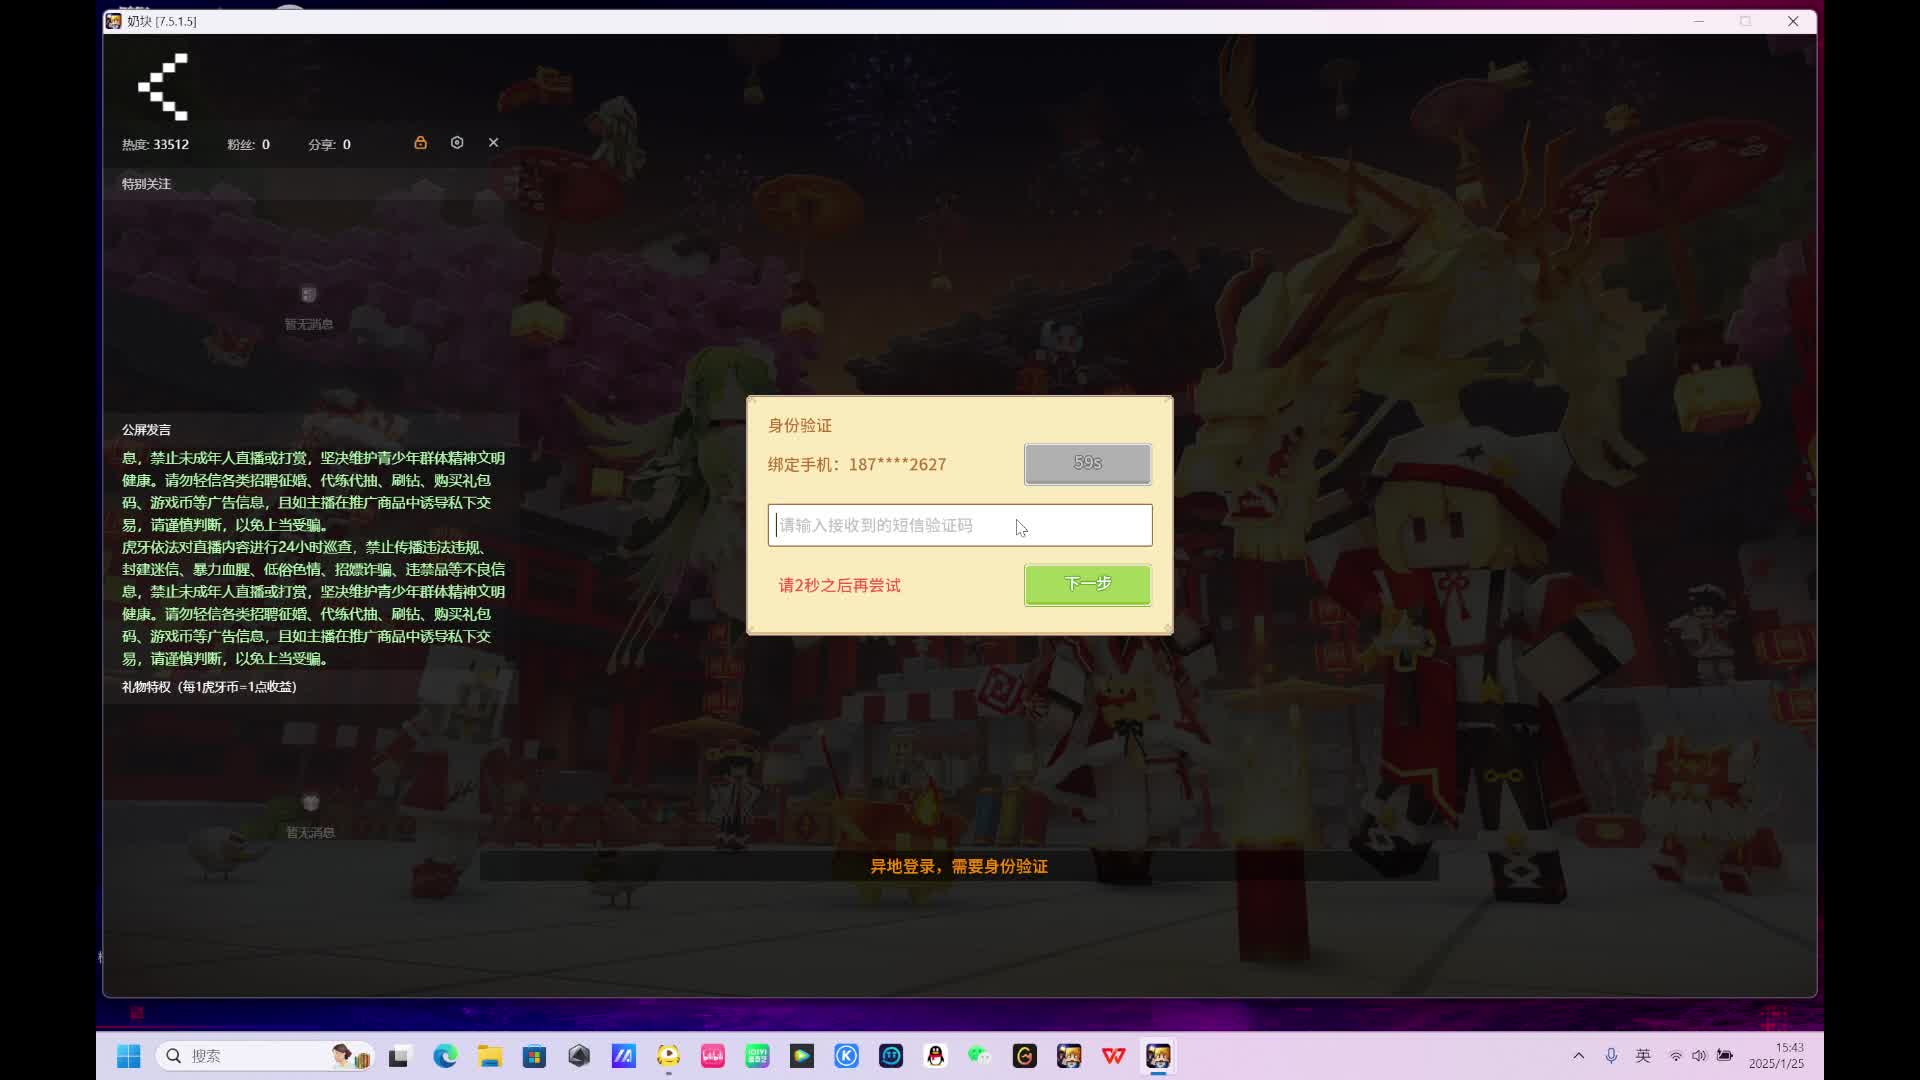The image size is (1920, 1080).
Task: Close the streaming overlay panel
Action: (x=493, y=143)
